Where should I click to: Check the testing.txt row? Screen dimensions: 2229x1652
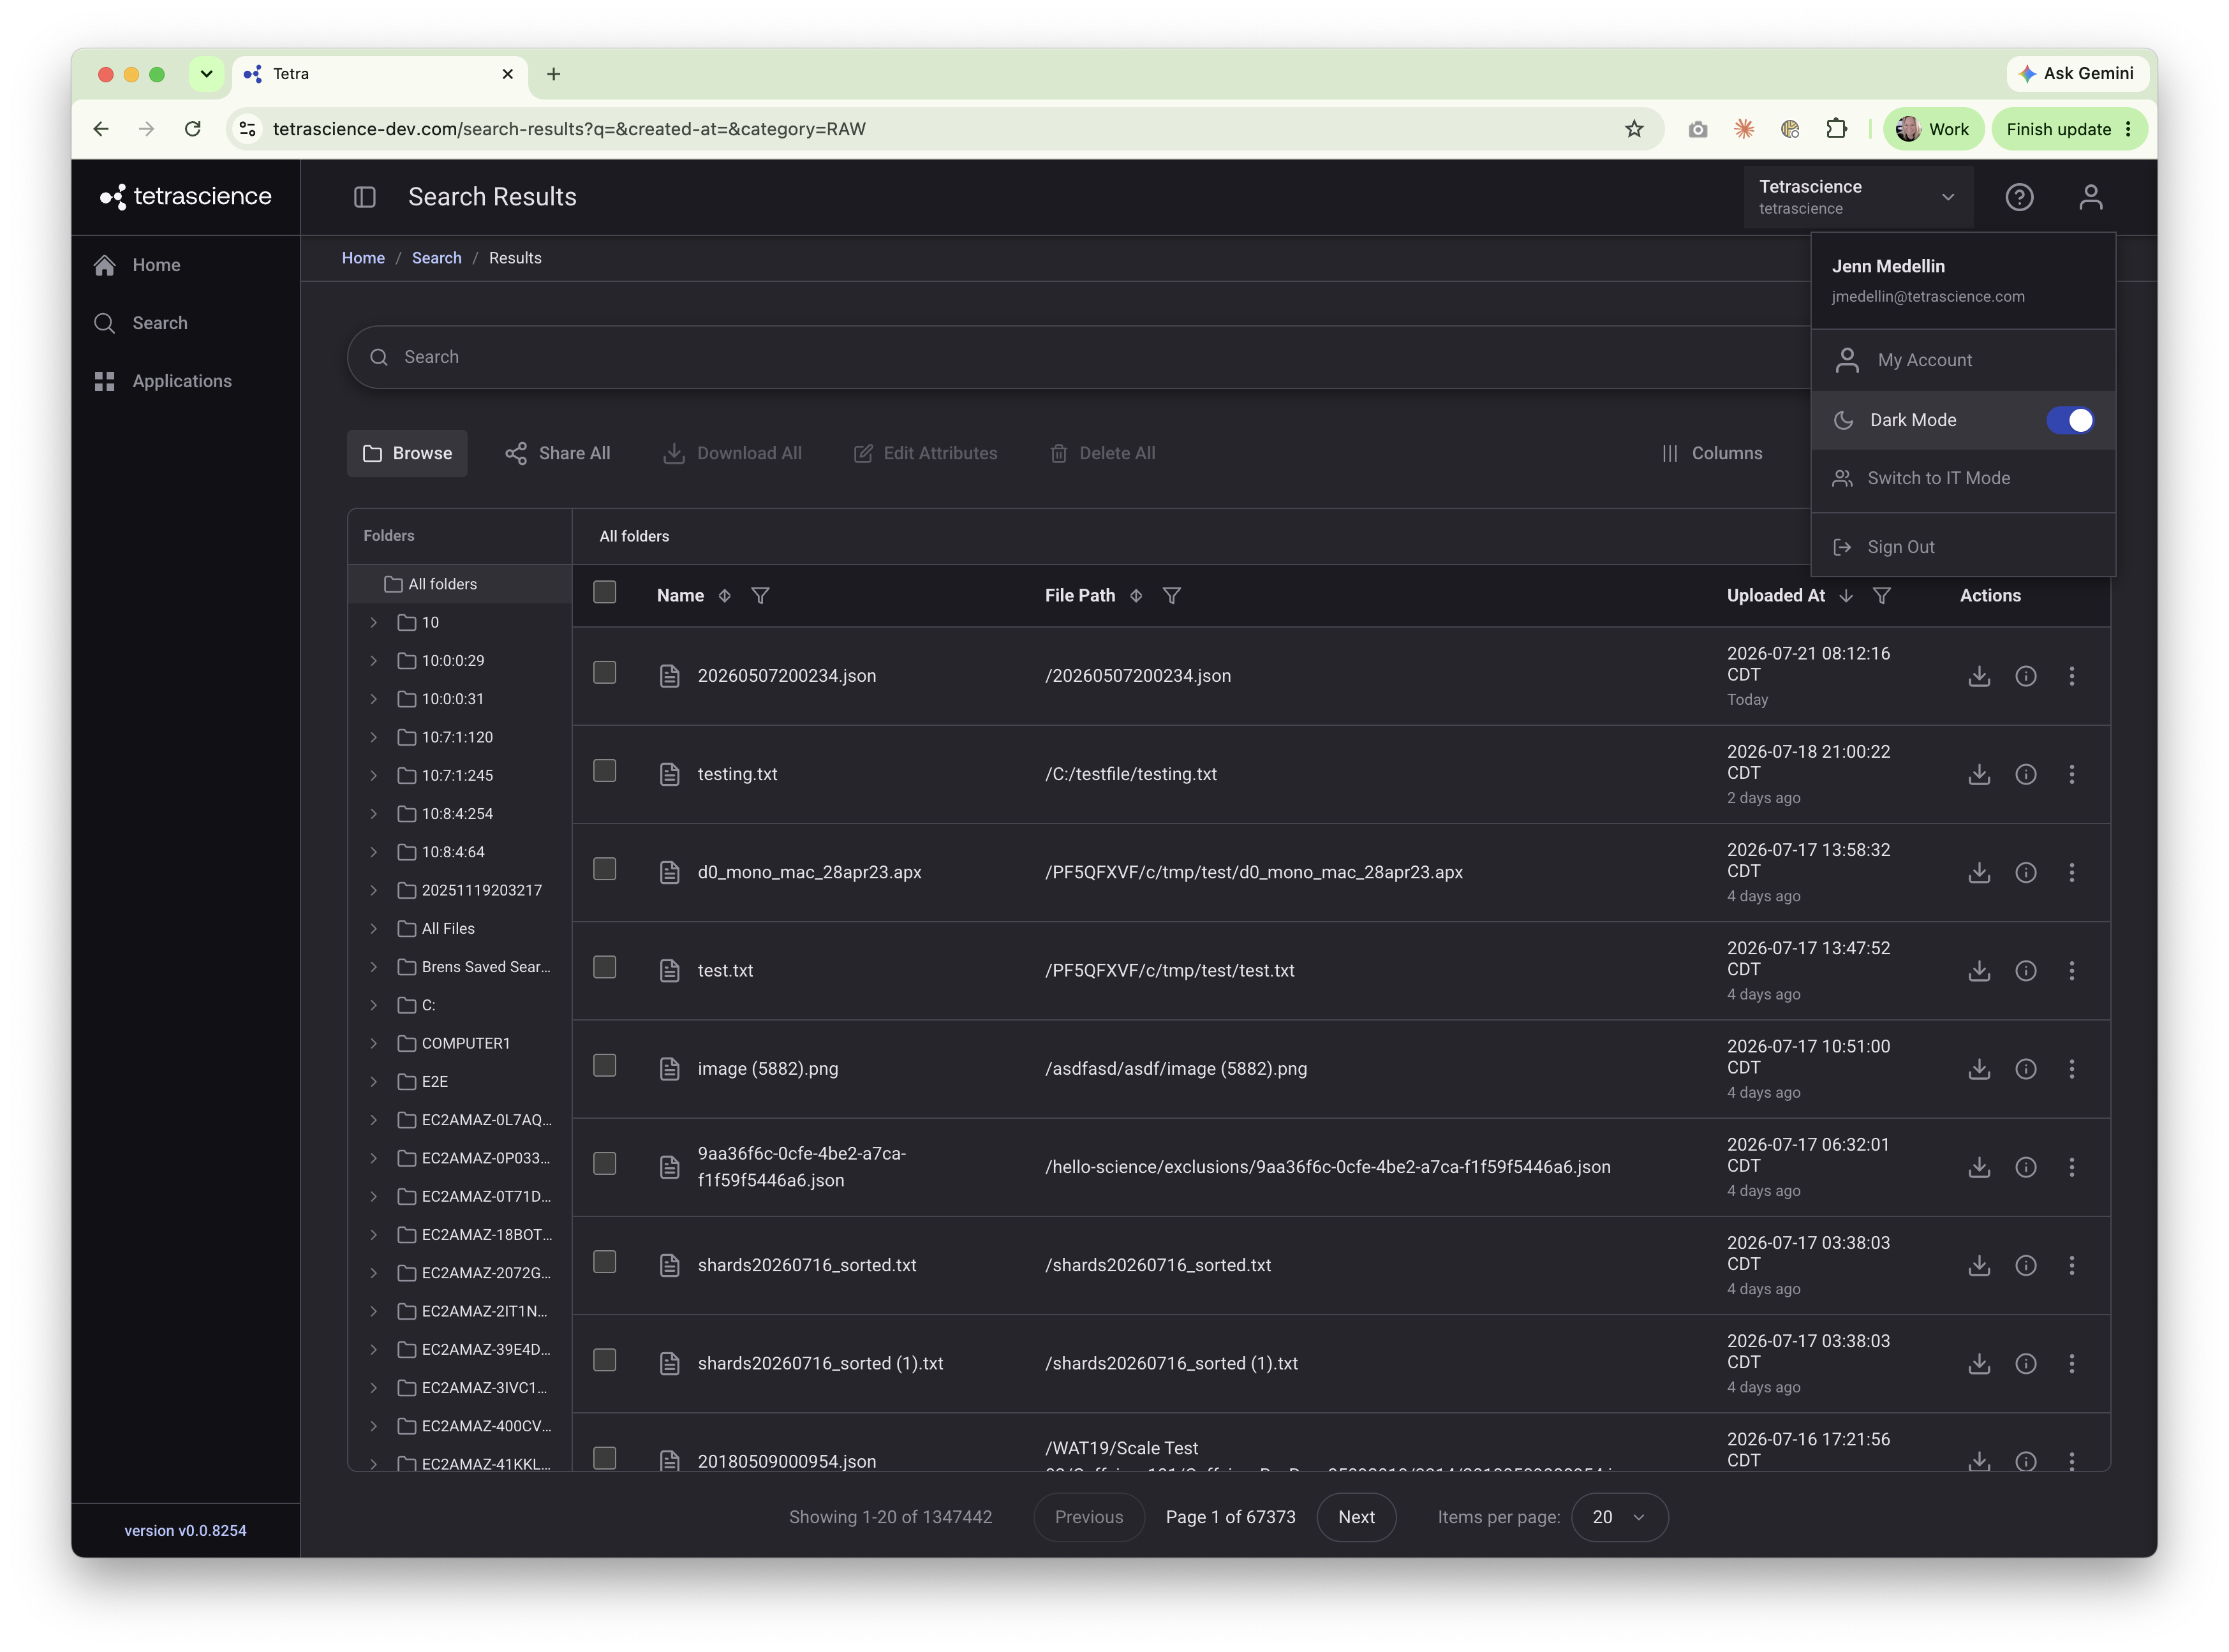click(604, 770)
